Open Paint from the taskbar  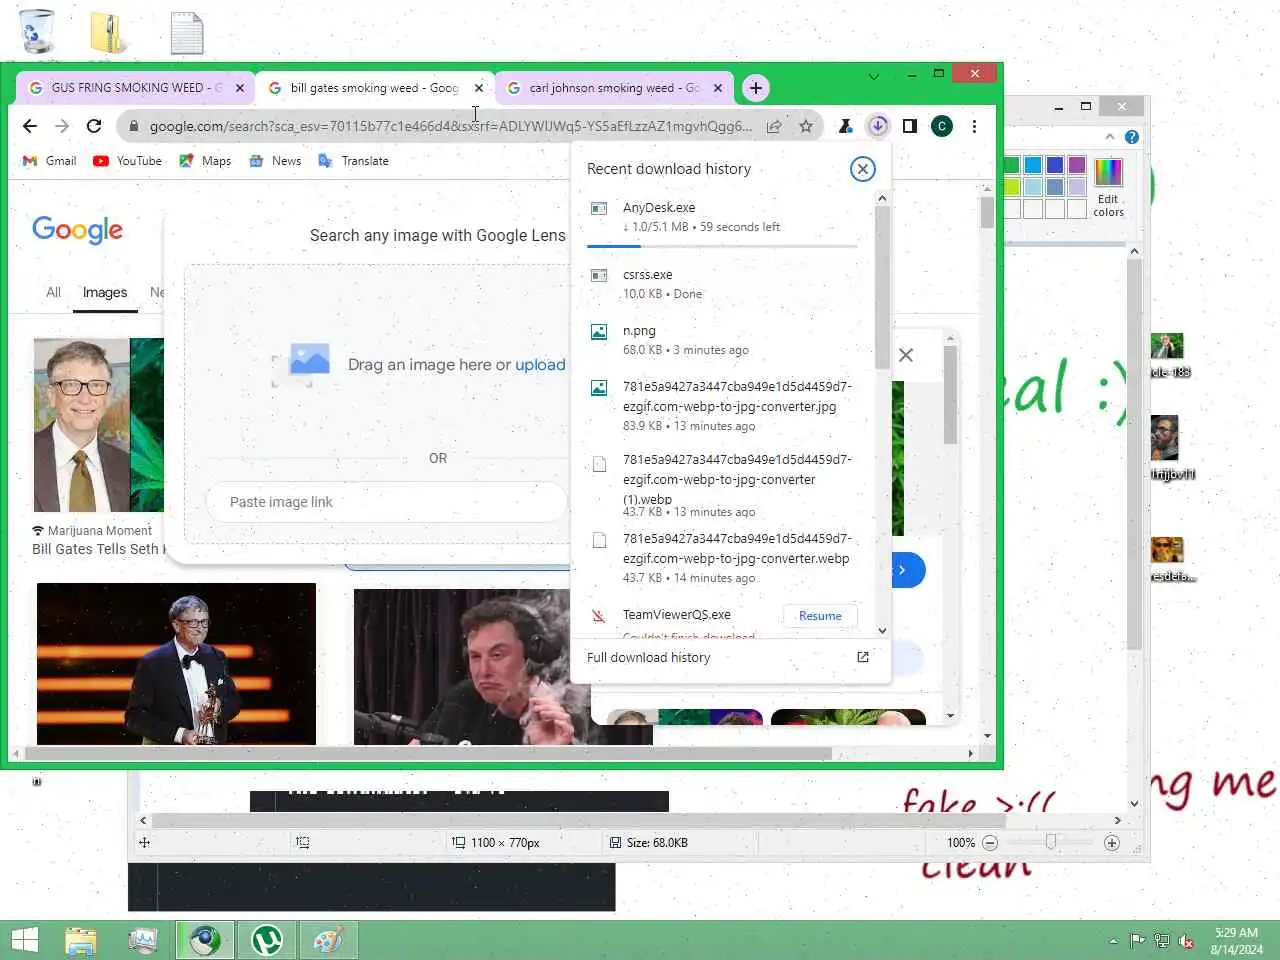[328, 940]
